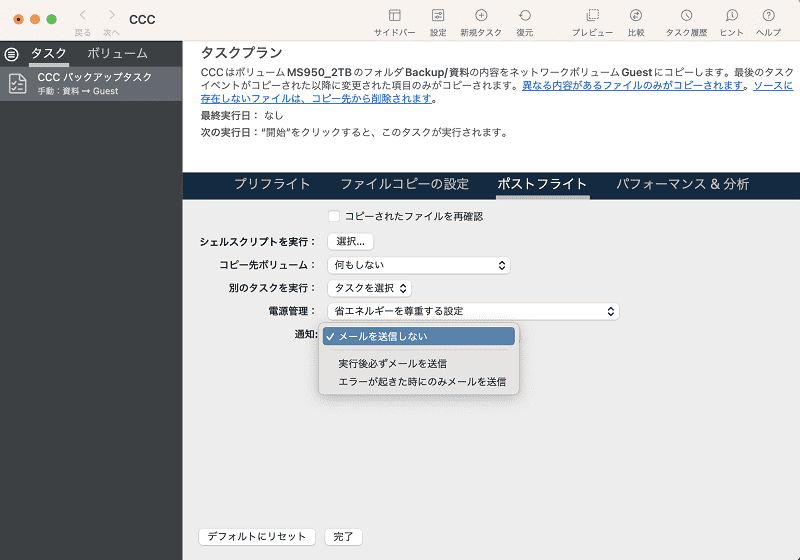Open the コピー先ボリューム dropdown
The image size is (800, 560).
(419, 265)
